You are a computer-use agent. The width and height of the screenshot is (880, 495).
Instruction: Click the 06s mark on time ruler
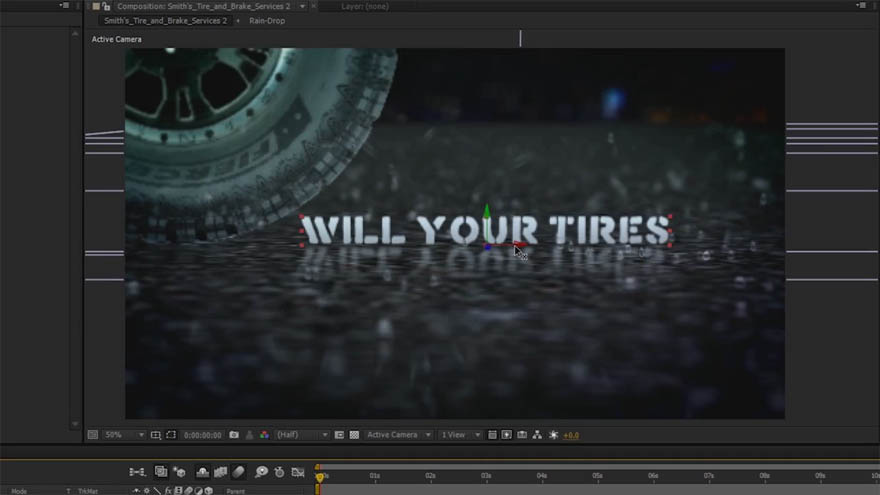[x=653, y=476]
